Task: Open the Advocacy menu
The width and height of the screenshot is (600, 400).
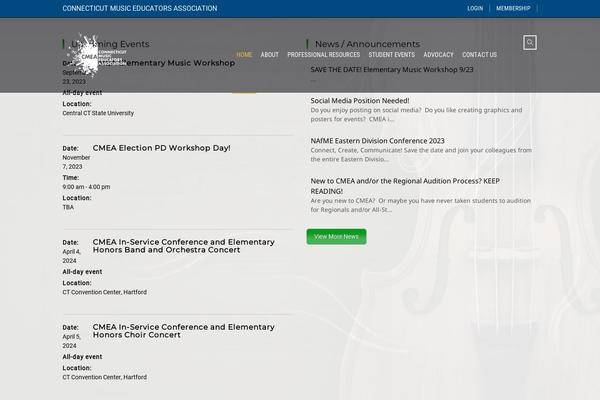Action: 438,55
